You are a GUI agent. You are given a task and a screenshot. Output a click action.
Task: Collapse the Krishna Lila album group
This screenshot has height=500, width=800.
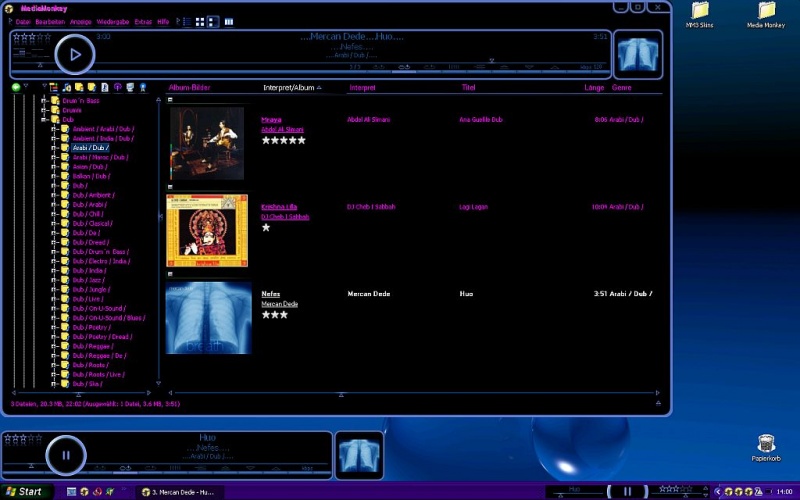pos(170,187)
